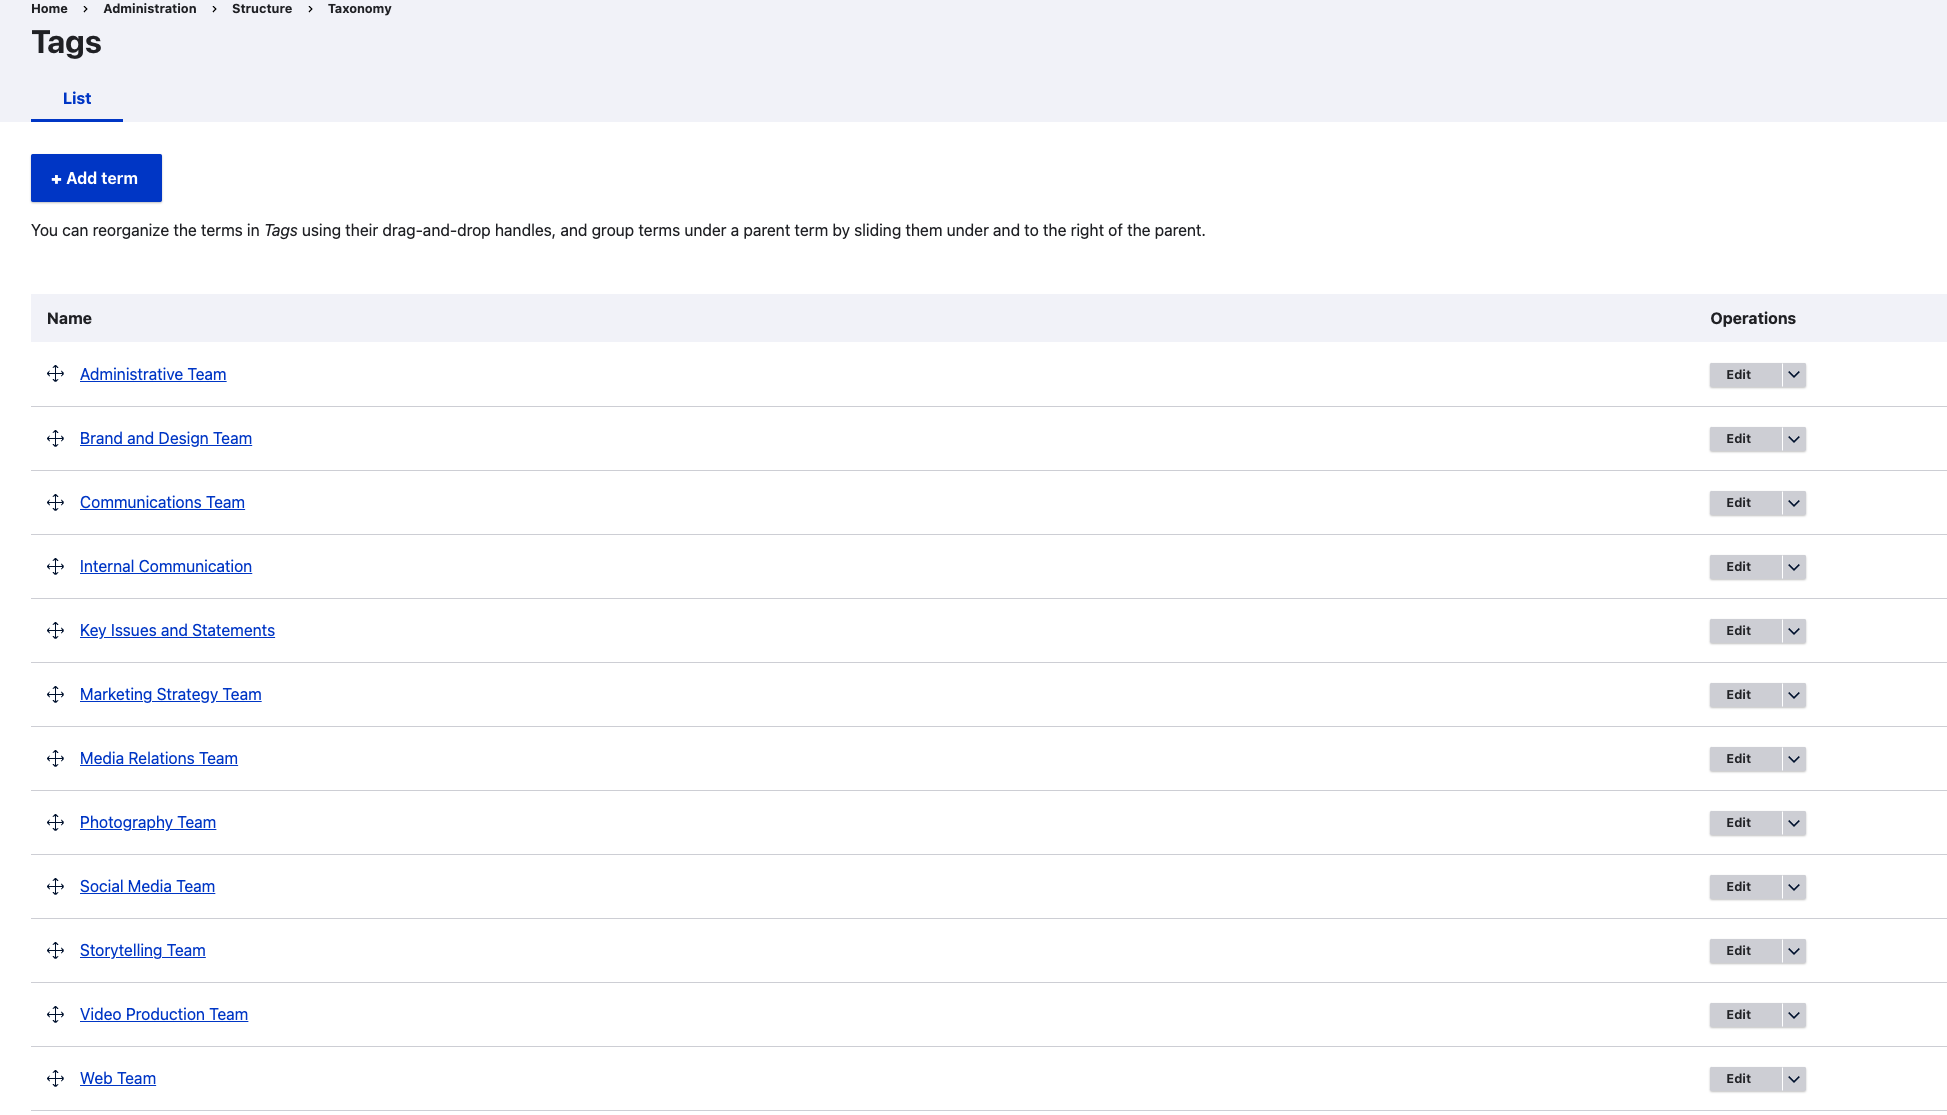This screenshot has height=1115, width=1947.
Task: Open the Communications Team term
Action: [x=162, y=502]
